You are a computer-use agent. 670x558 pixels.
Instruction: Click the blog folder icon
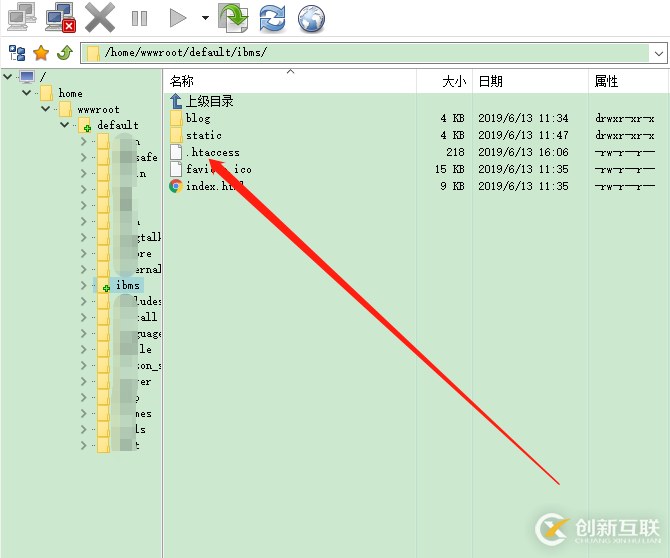(176, 118)
